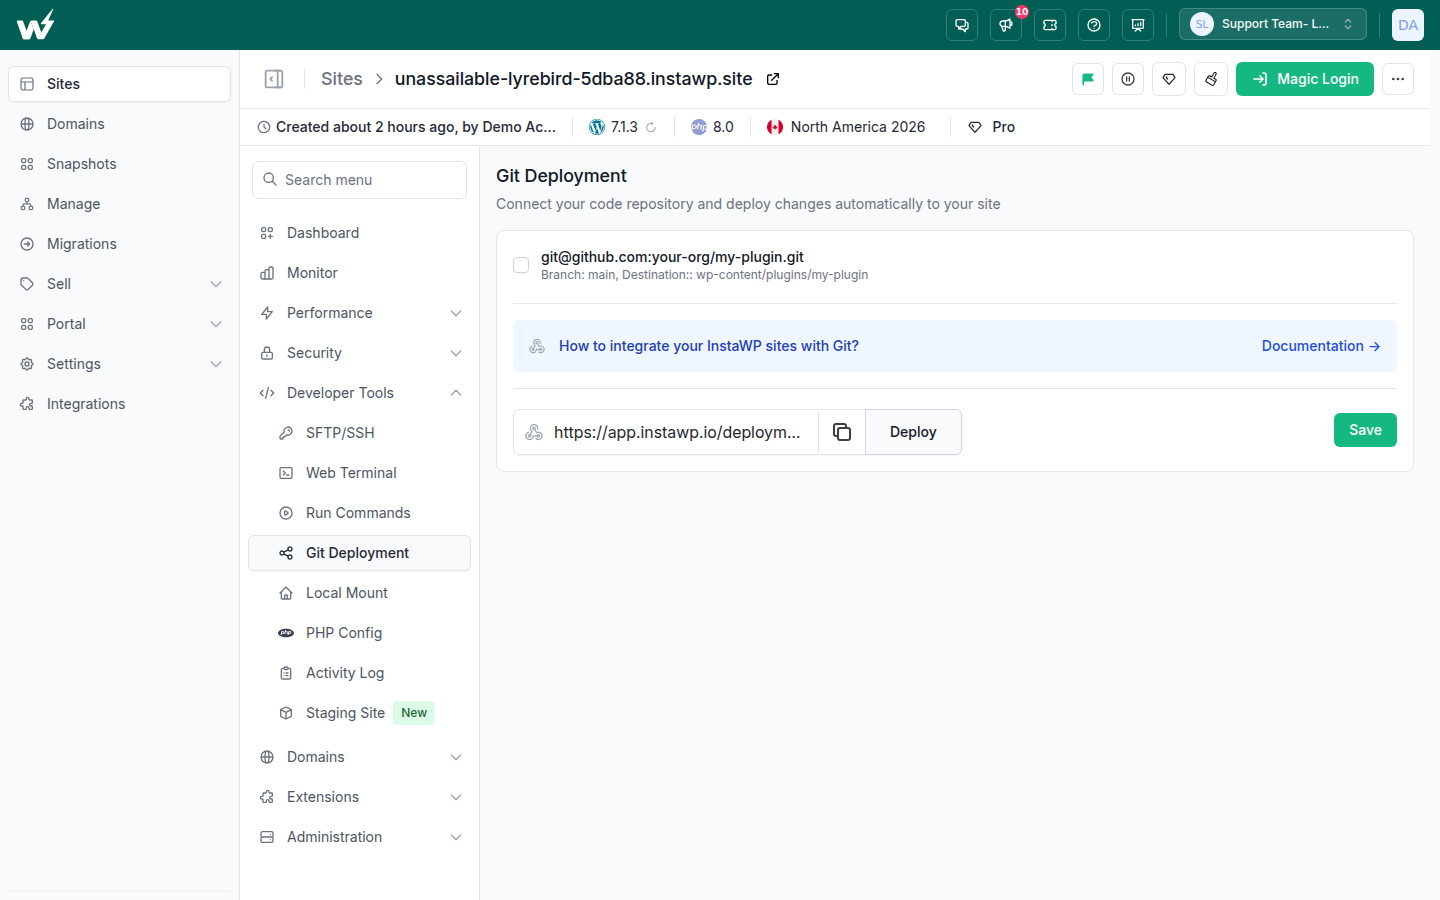
Task: Open announcements megaphone with 10 badge
Action: 1006,25
